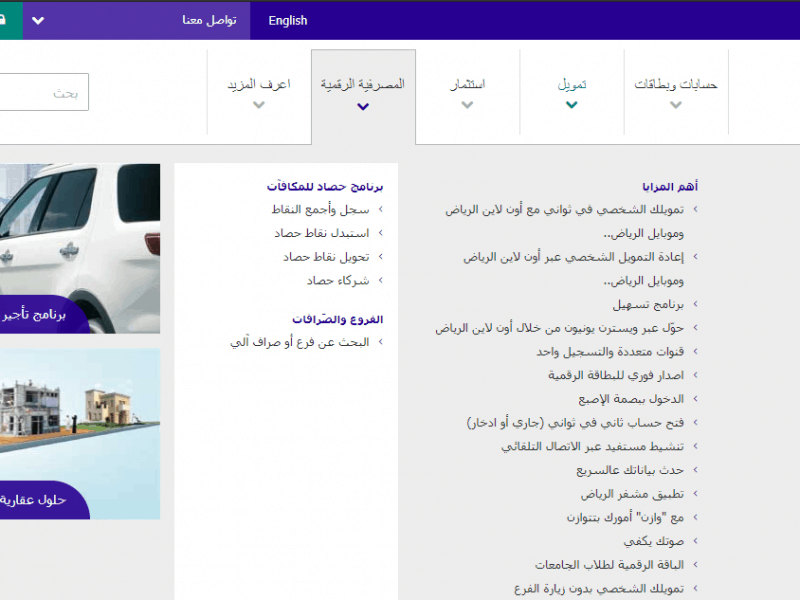Open the حوّل عبر ويسترن يونيون link
Screen dimensions: 800x600
(x=559, y=328)
